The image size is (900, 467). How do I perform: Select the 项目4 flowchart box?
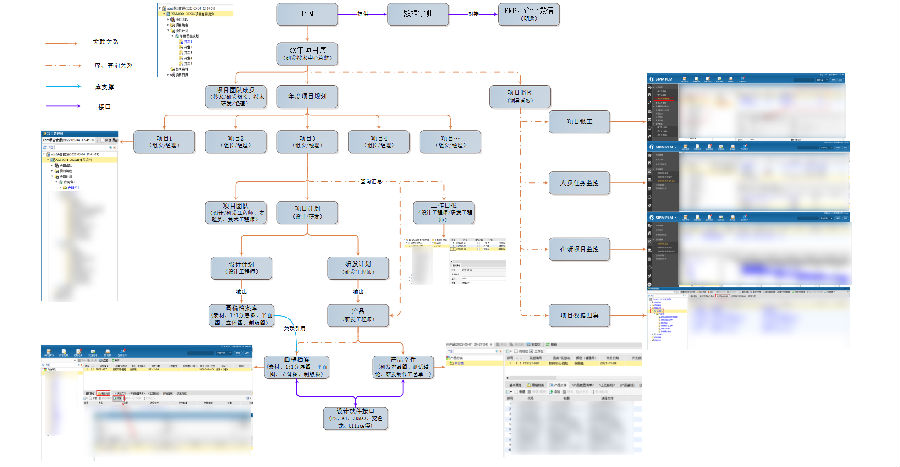click(379, 142)
